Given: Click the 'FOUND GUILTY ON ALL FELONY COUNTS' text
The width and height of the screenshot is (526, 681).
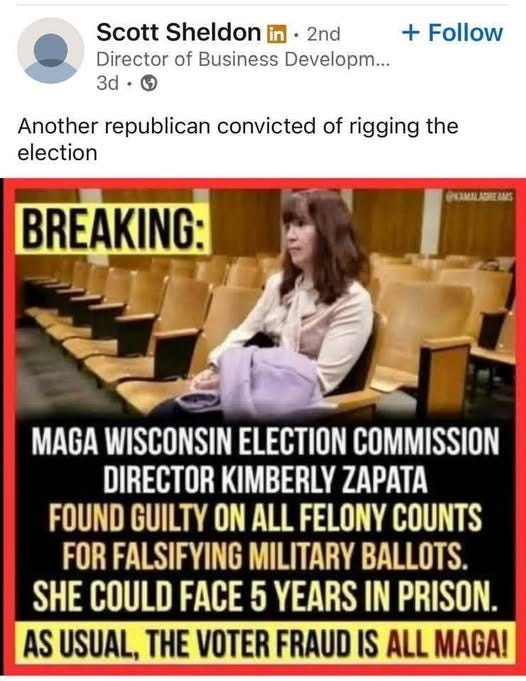Looking at the screenshot, I should (265, 517).
